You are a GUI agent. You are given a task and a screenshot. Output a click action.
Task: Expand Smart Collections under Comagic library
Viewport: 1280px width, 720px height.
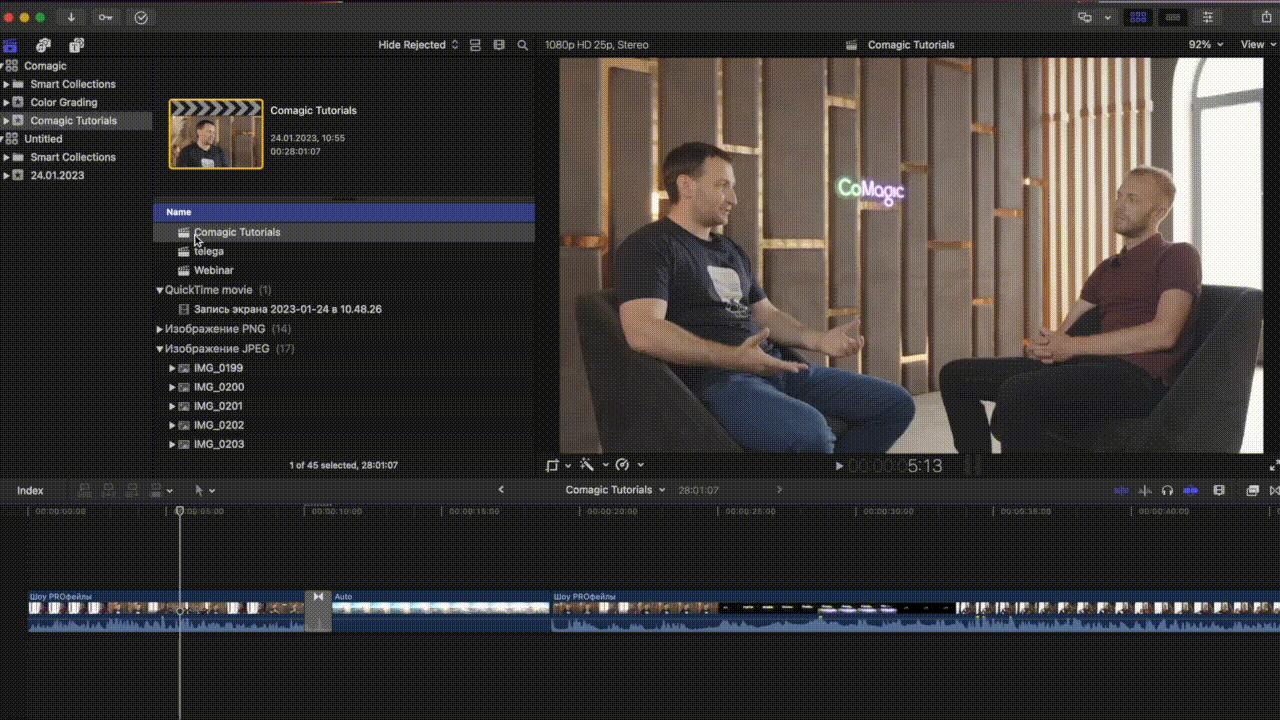click(x=6, y=84)
